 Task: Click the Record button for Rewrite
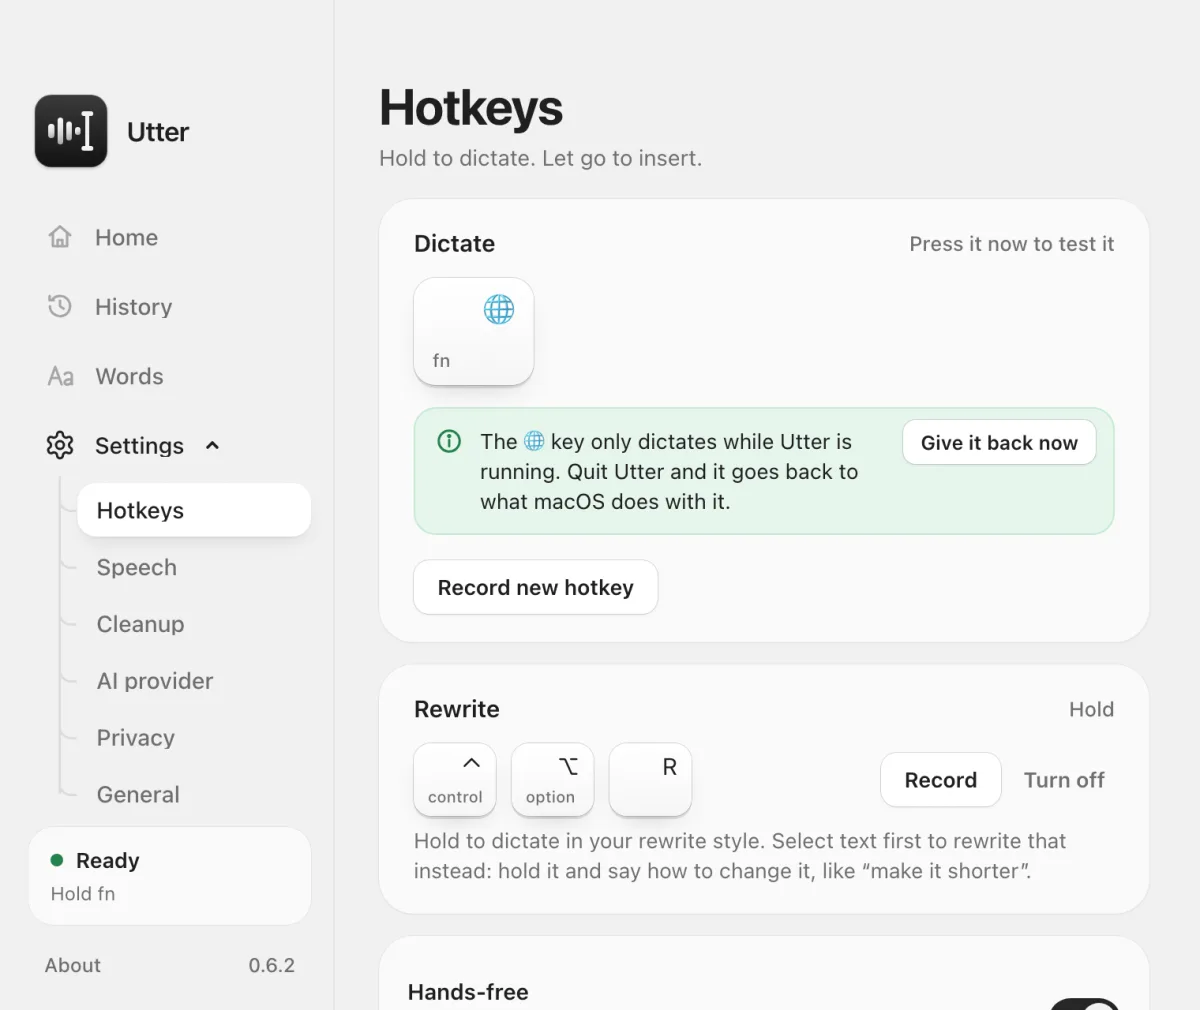(x=941, y=780)
